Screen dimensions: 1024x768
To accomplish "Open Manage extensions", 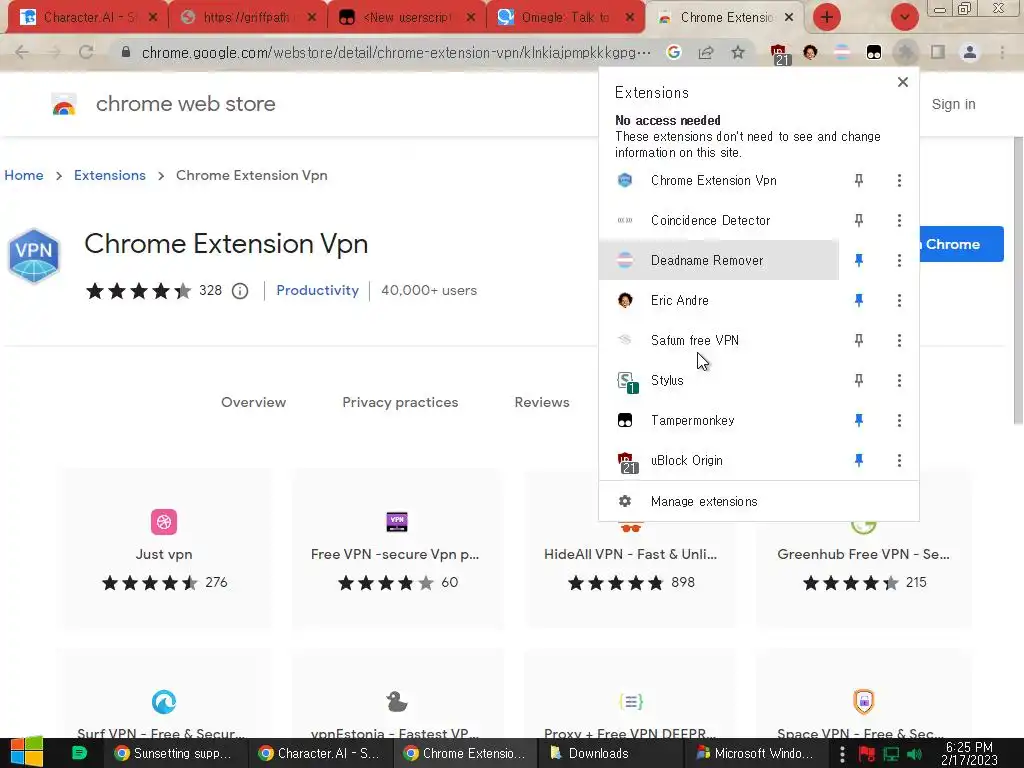I will pos(758,502).
